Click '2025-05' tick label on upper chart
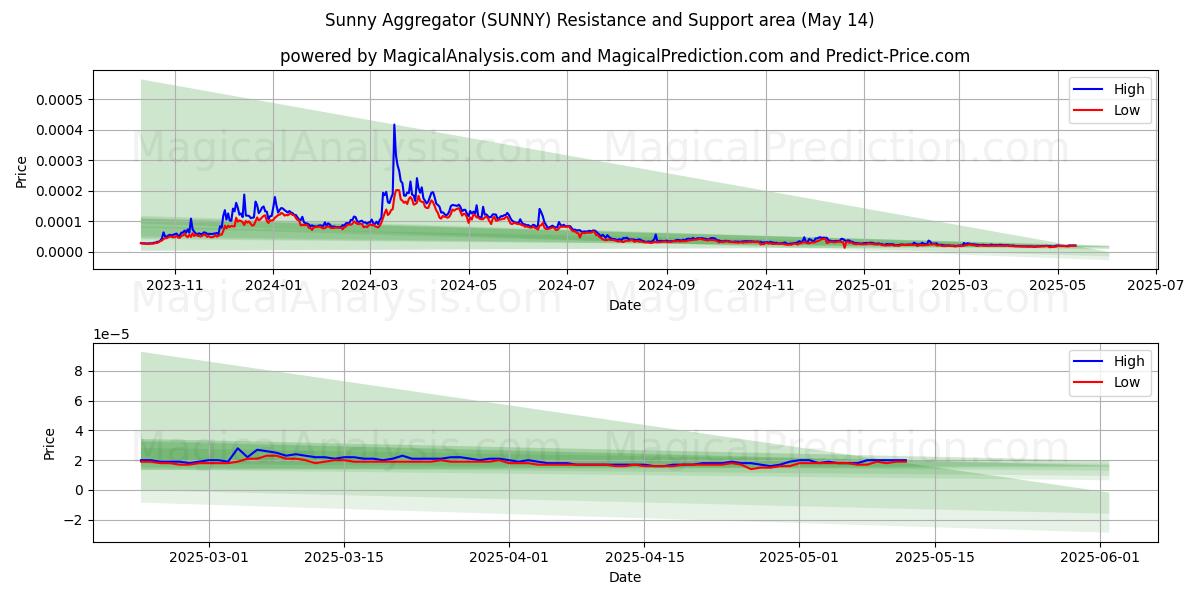 pyautogui.click(x=1058, y=285)
